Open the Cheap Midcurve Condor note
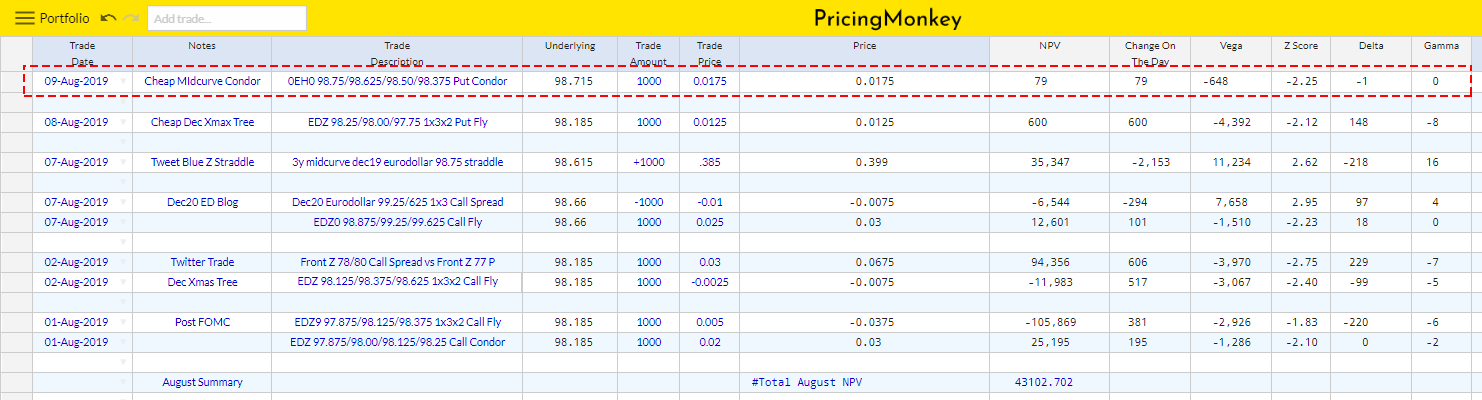This screenshot has width=1482, height=400. pos(202,81)
